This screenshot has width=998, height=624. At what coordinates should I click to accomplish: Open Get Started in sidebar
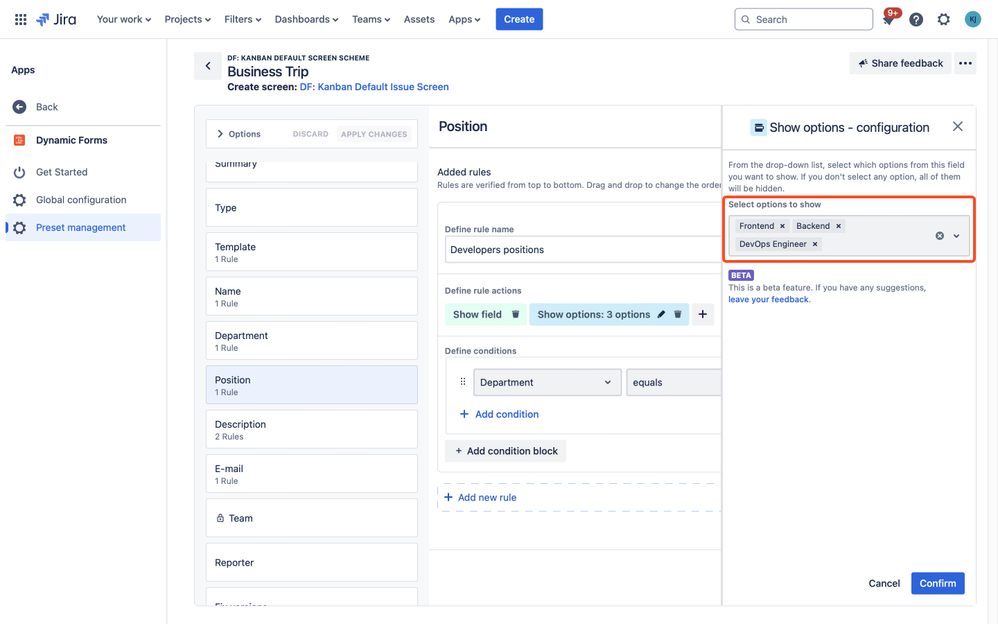pyautogui.click(x=83, y=172)
